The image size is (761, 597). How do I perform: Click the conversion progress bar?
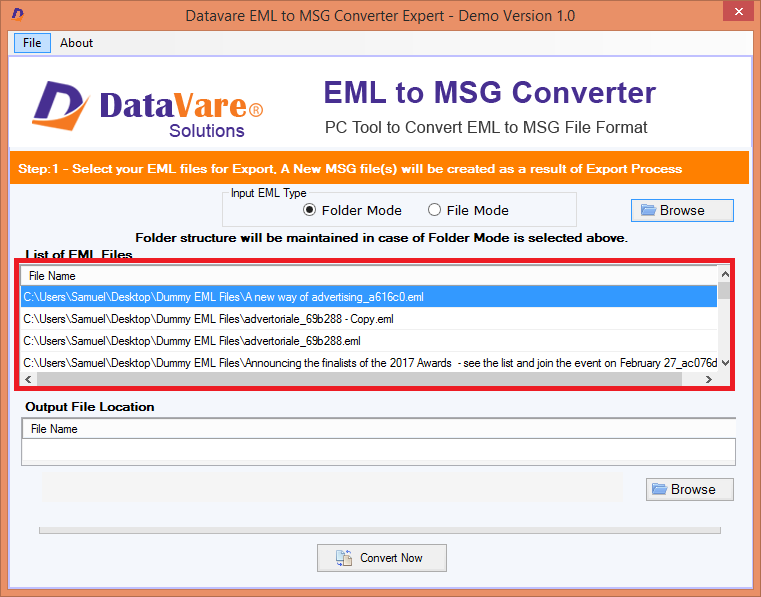click(380, 530)
